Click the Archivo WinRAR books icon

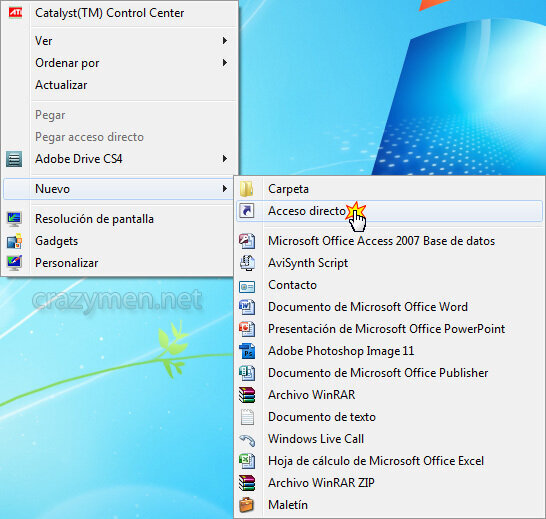[x=247, y=395]
